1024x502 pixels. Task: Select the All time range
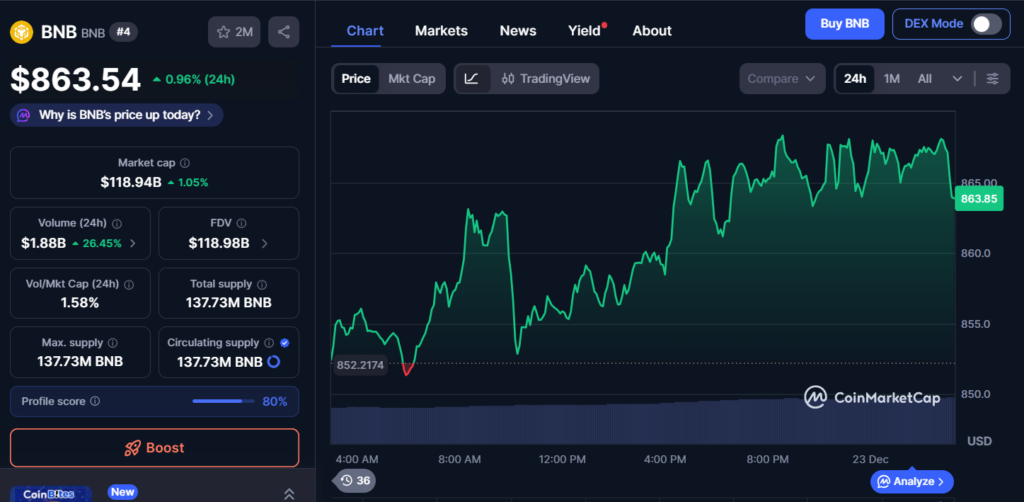coord(925,79)
